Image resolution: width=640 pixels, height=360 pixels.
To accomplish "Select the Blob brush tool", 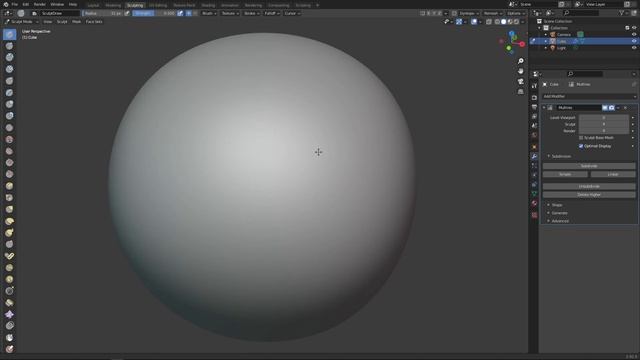I will point(9,116).
